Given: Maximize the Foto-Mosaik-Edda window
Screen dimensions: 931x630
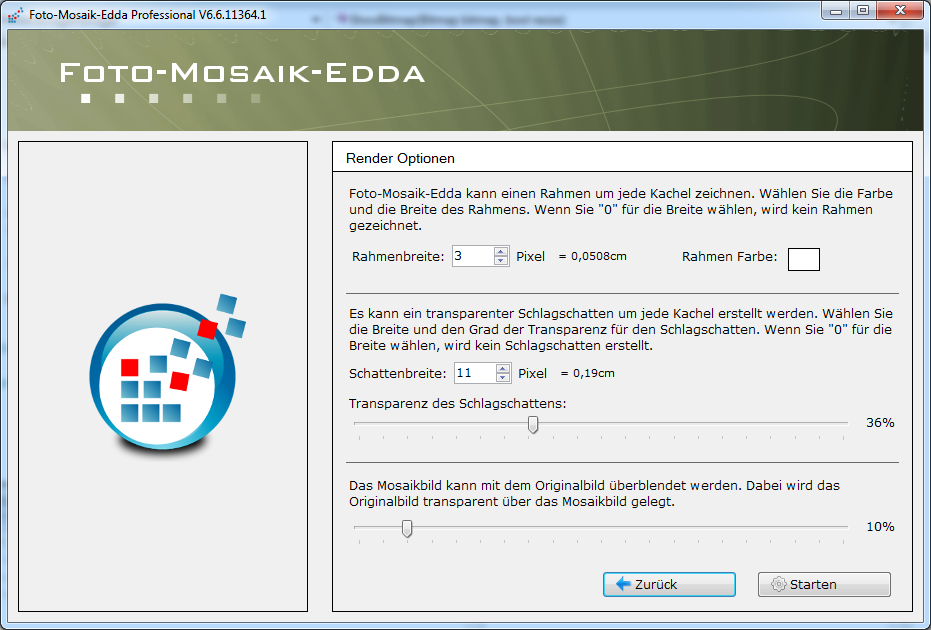Looking at the screenshot, I should coord(863,11).
